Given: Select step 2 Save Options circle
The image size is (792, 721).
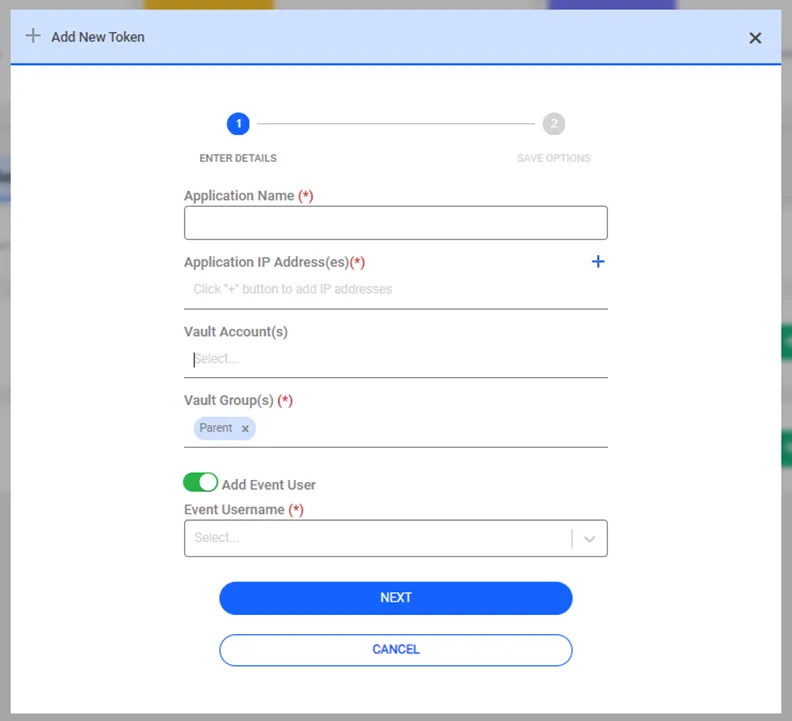Looking at the screenshot, I should tap(554, 124).
